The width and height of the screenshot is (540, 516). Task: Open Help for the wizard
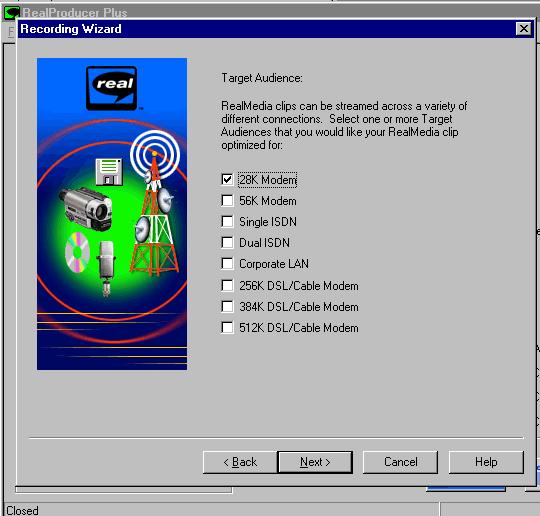[486, 462]
